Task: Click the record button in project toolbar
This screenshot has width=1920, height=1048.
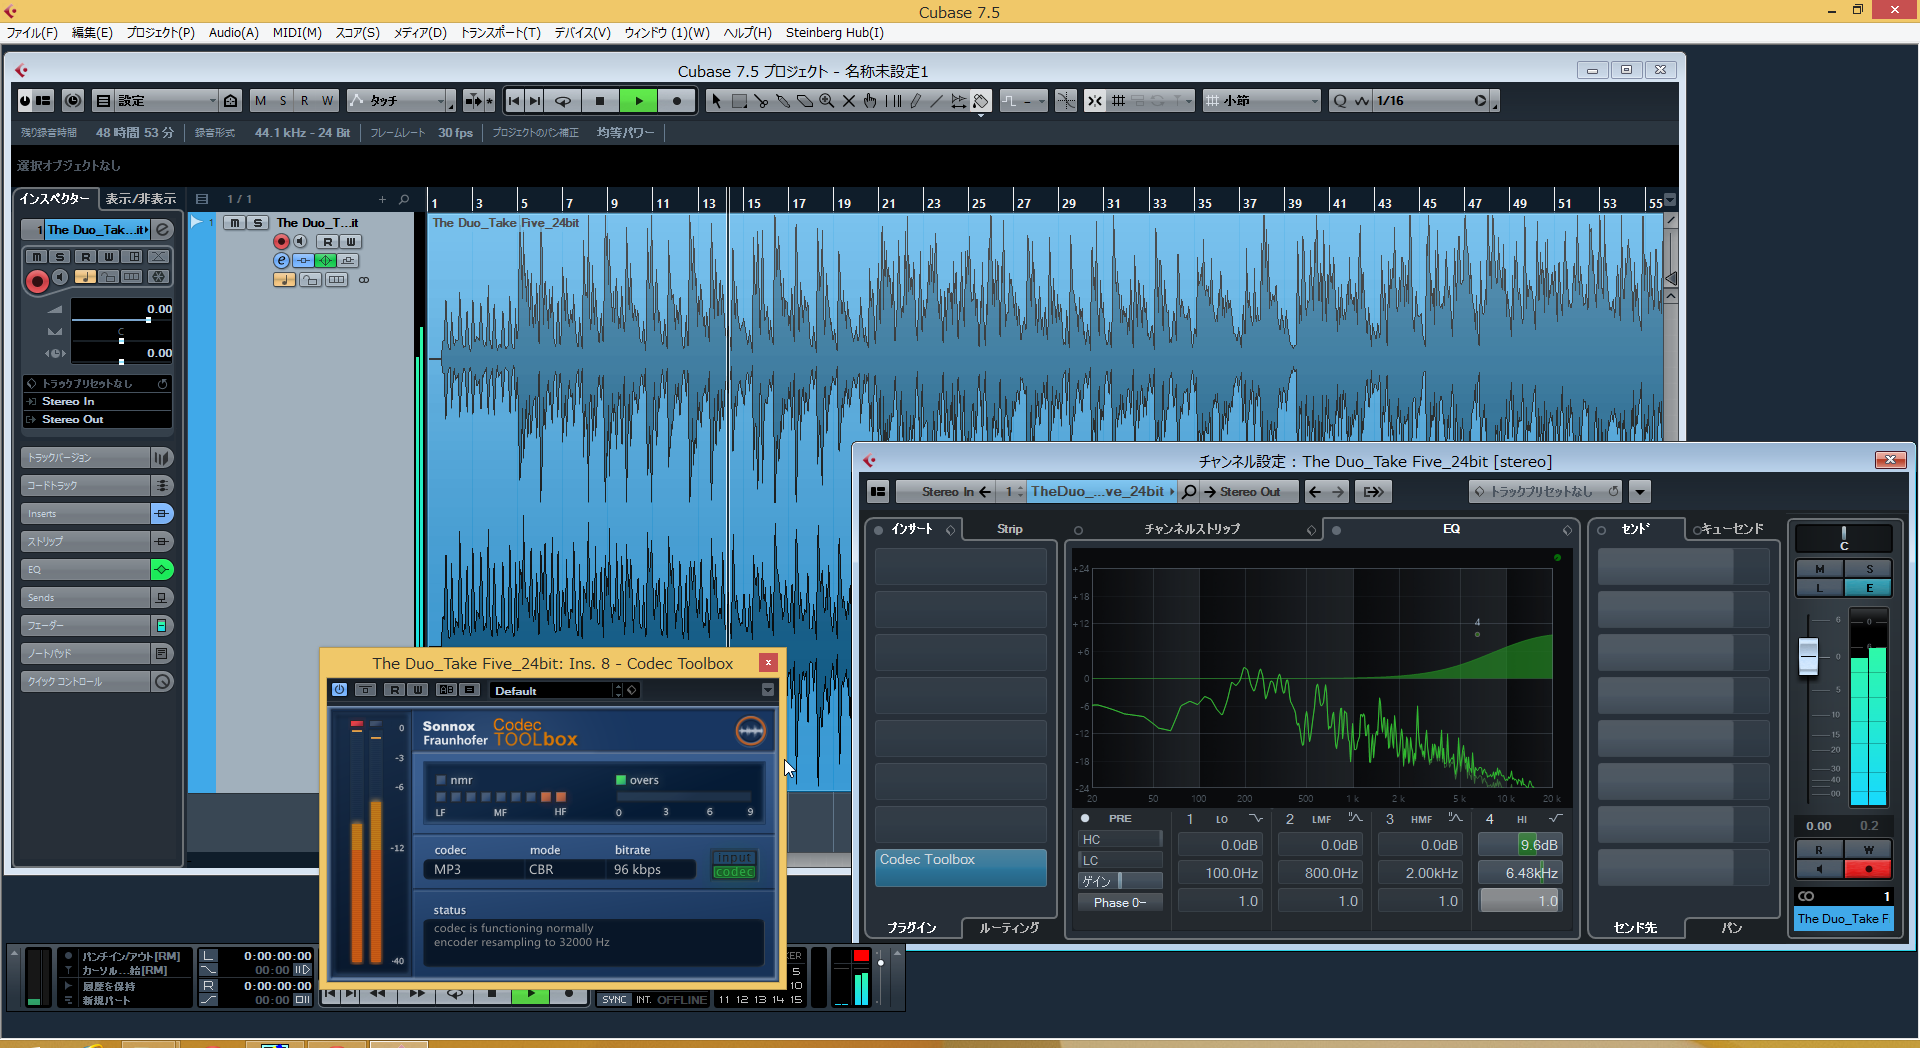Action: click(x=677, y=101)
